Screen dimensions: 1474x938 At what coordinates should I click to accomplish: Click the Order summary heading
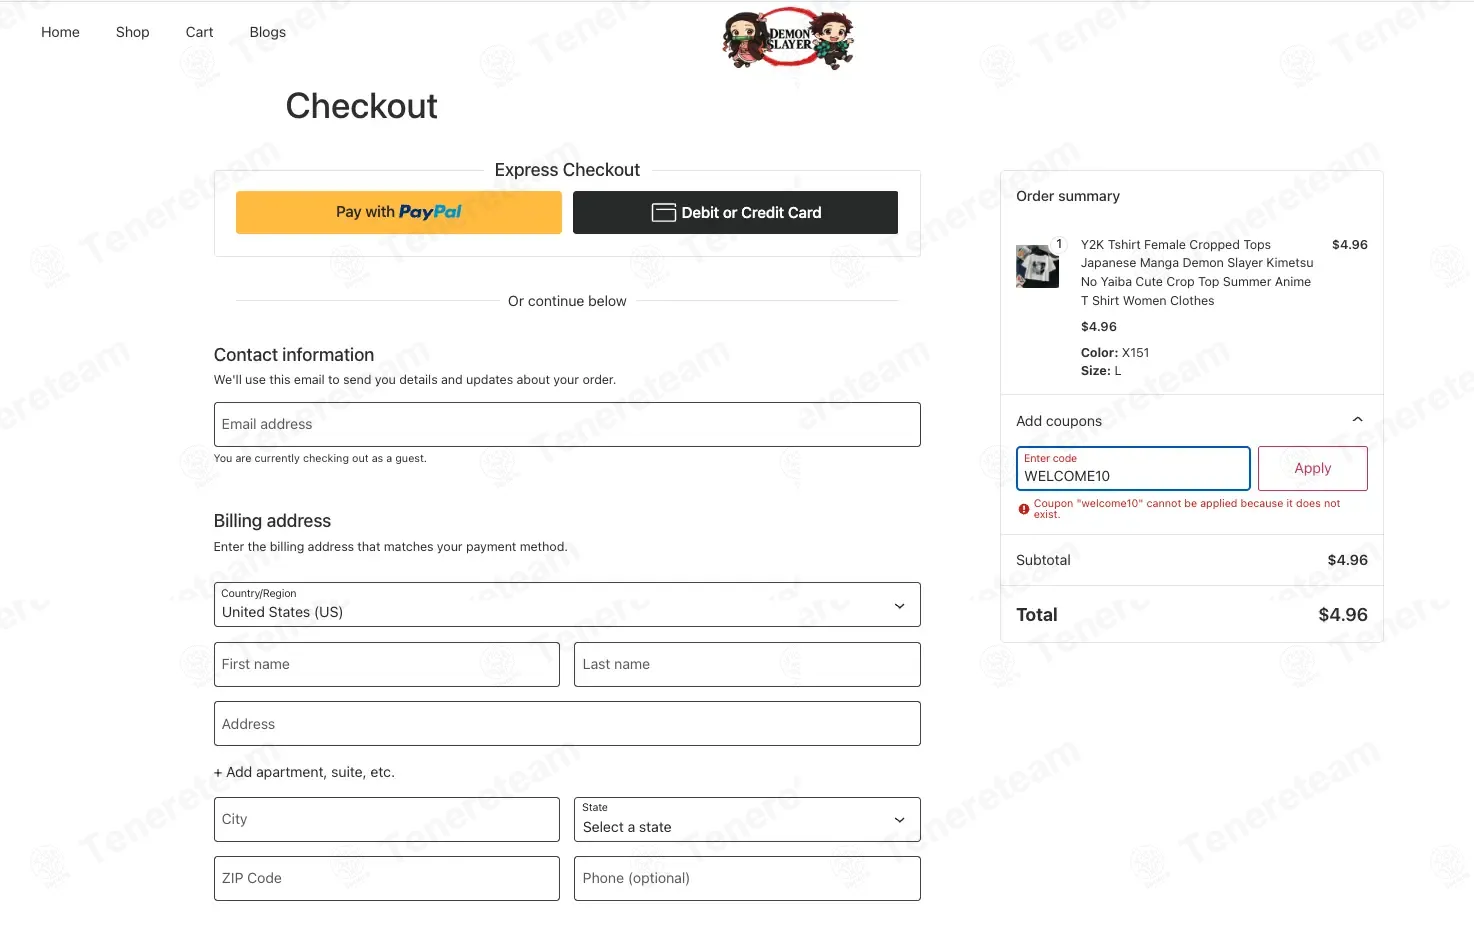tap(1068, 196)
